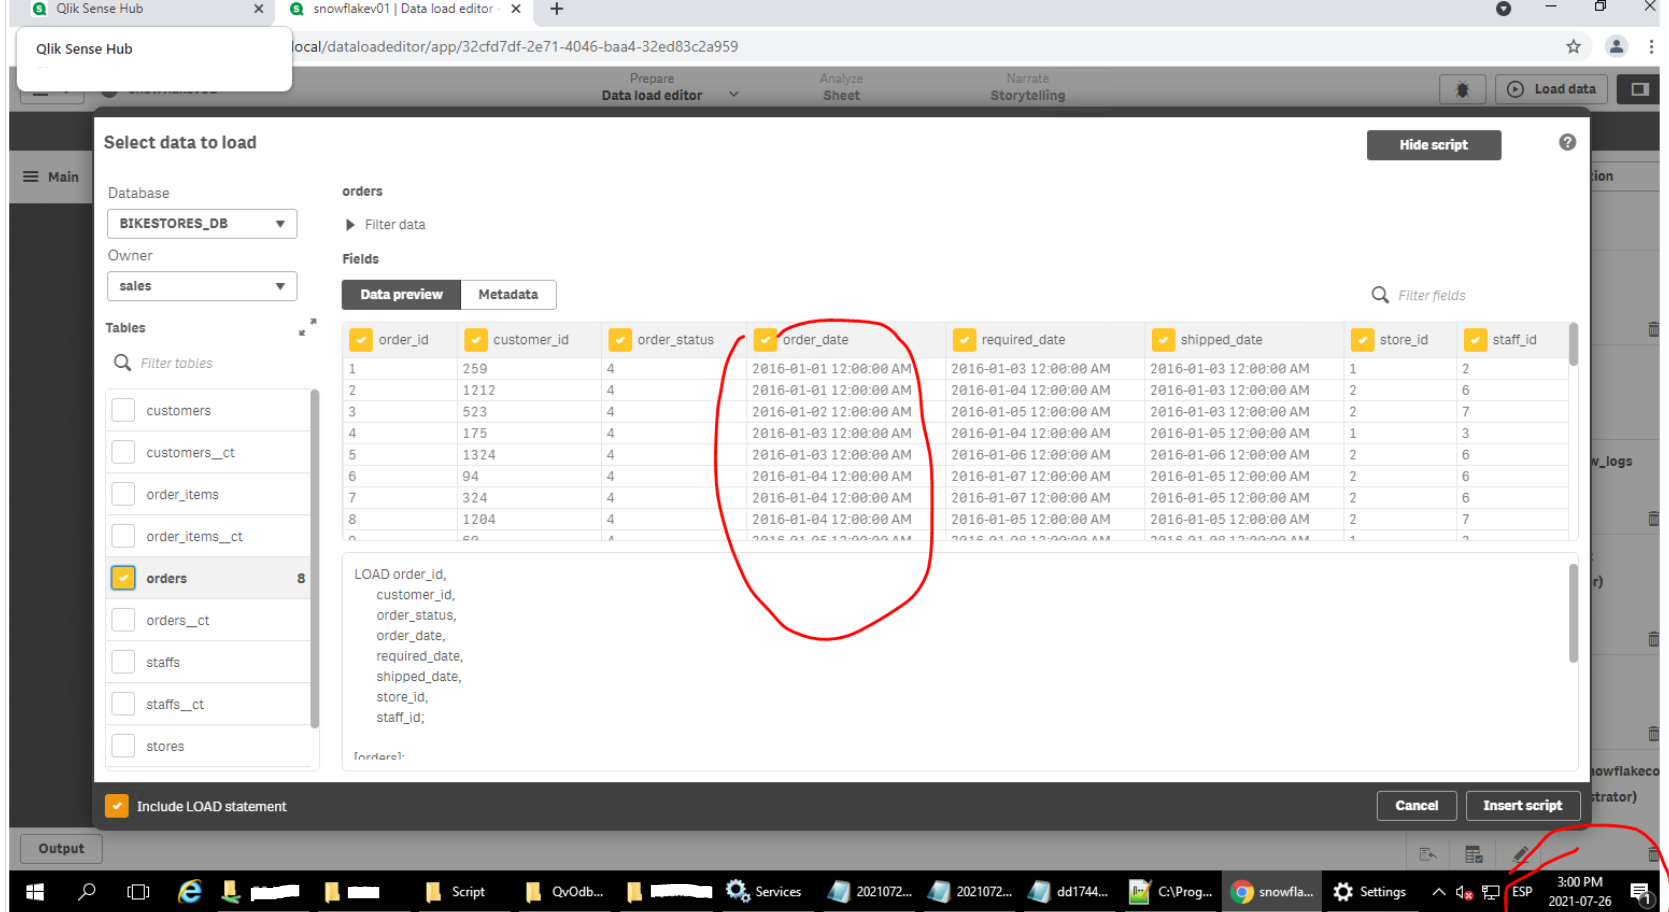Image resolution: width=1669 pixels, height=912 pixels.
Task: Open Windows taskbar search
Action: (x=87, y=892)
